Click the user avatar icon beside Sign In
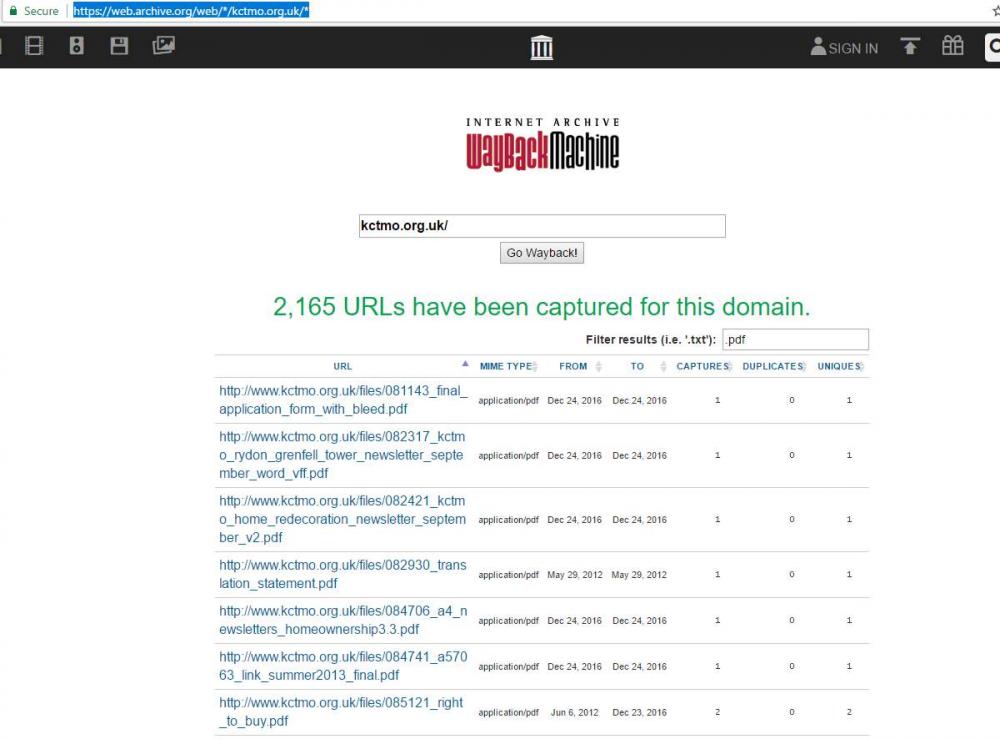This screenshot has width=1000, height=739. [x=818, y=46]
